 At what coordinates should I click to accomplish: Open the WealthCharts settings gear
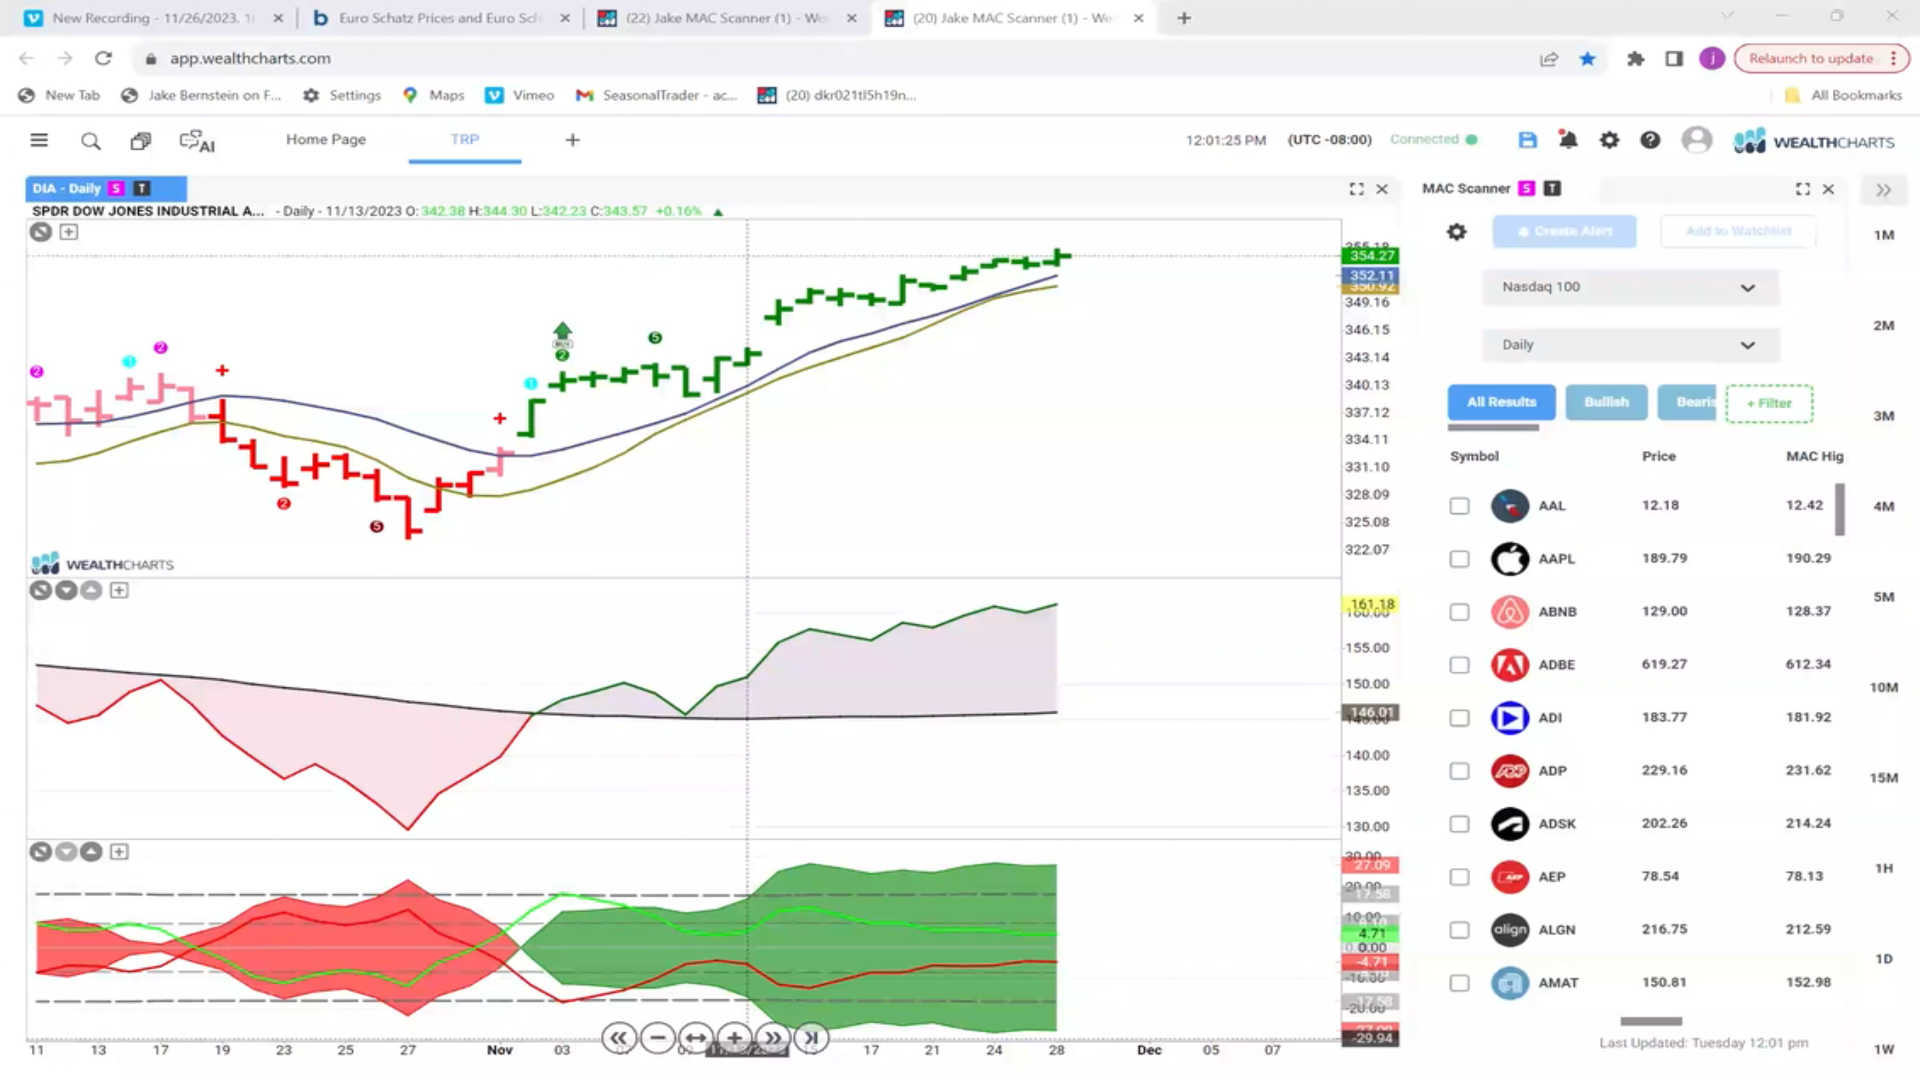1609,140
